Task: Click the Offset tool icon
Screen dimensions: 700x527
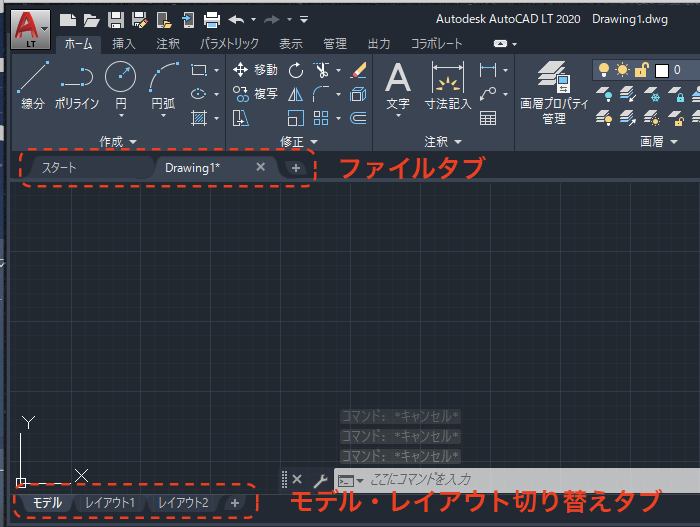Action: tap(358, 118)
